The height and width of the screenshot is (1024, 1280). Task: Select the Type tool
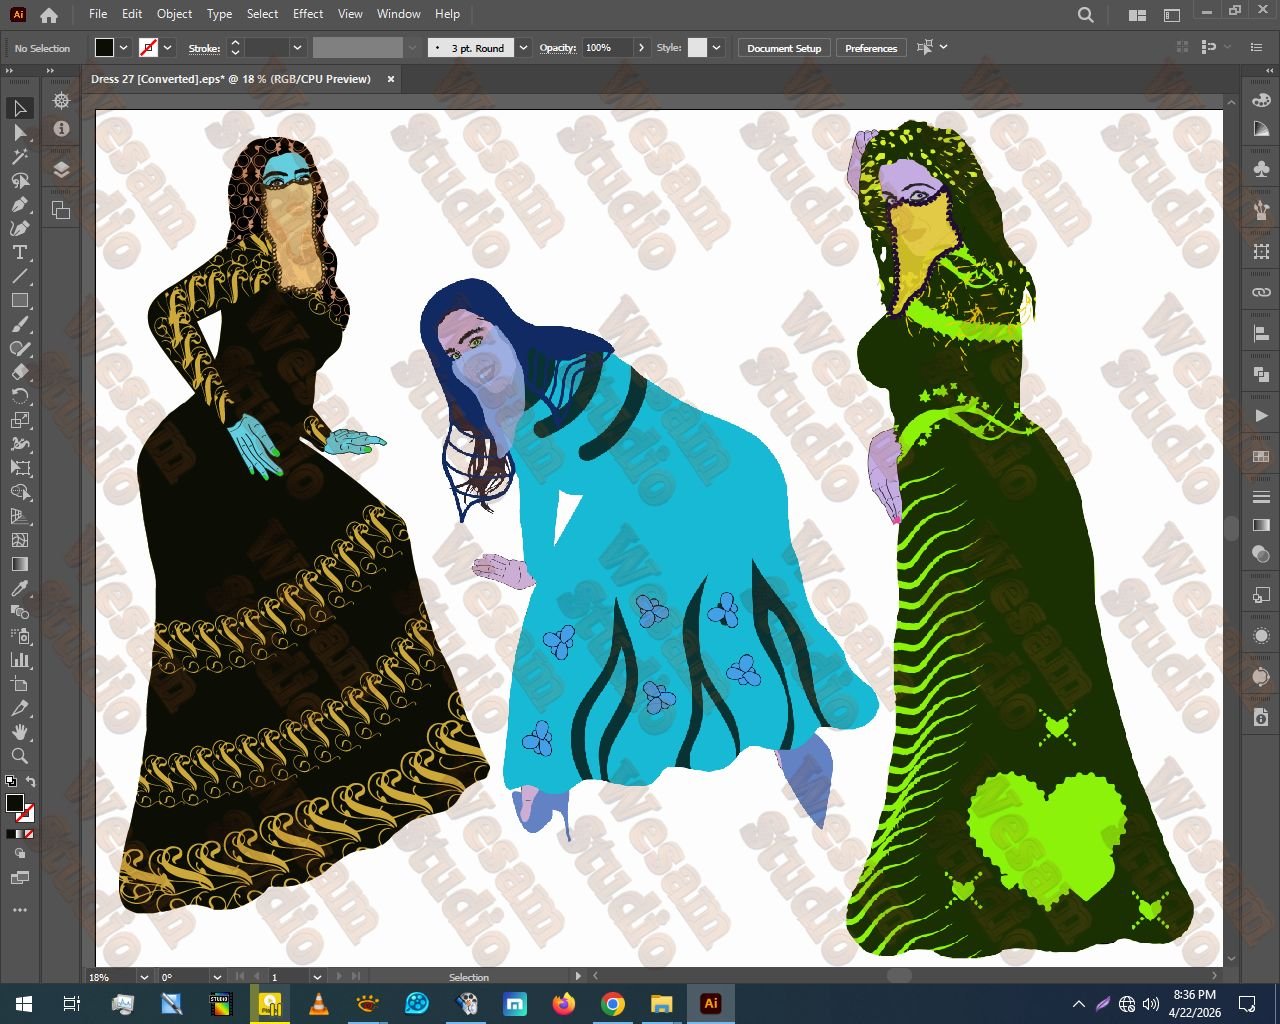(20, 252)
